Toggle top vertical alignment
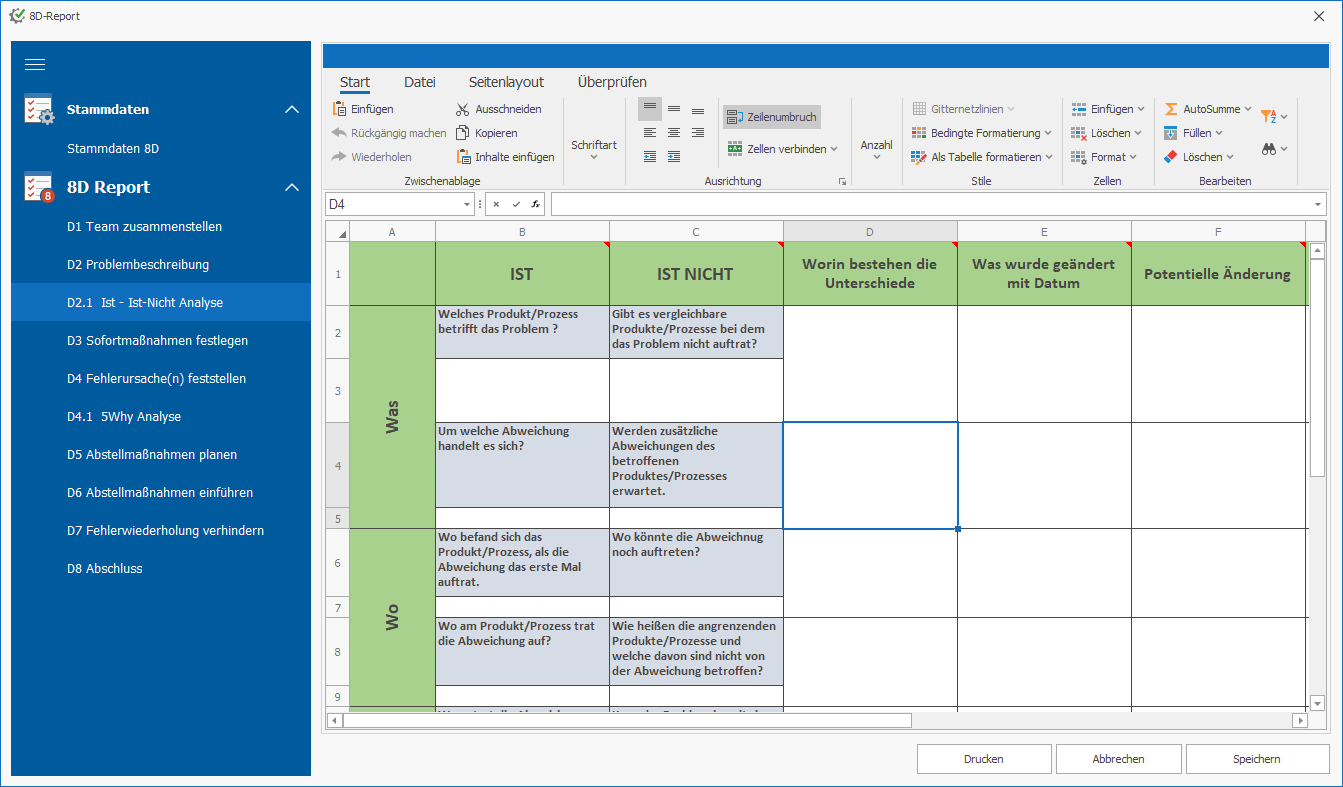The width and height of the screenshot is (1343, 787). (x=650, y=108)
